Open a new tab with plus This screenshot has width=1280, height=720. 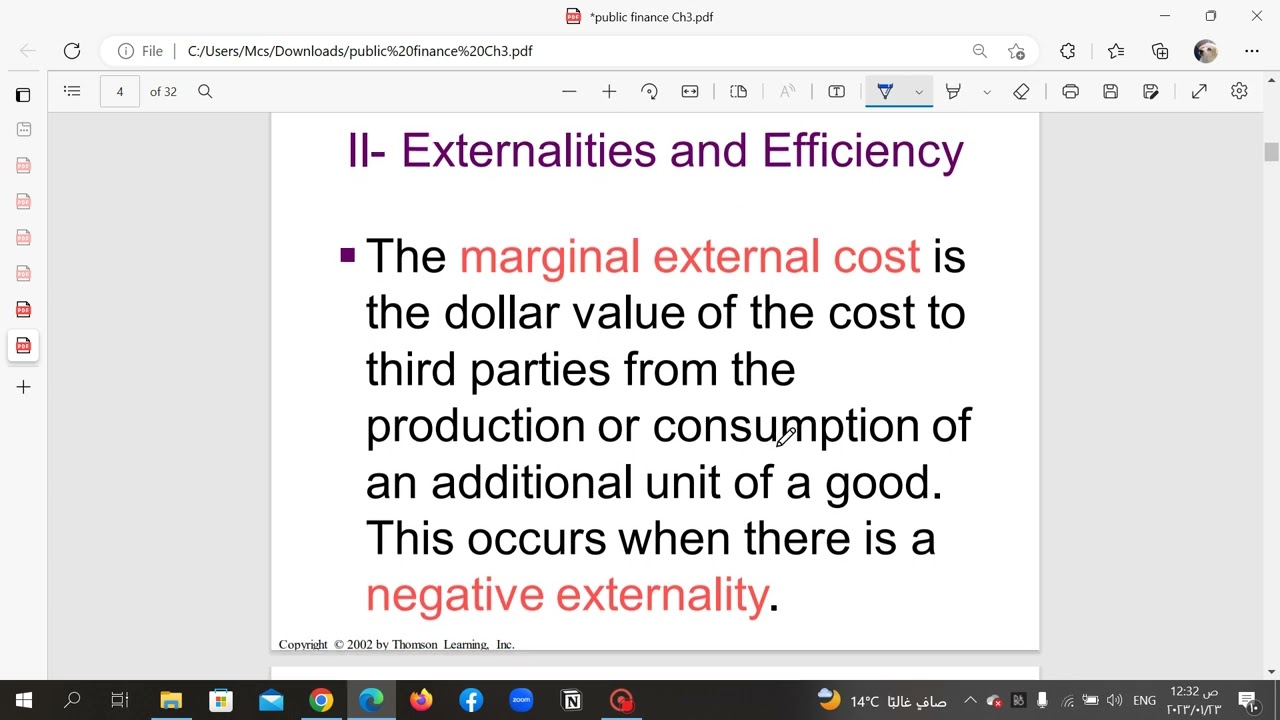coord(23,387)
